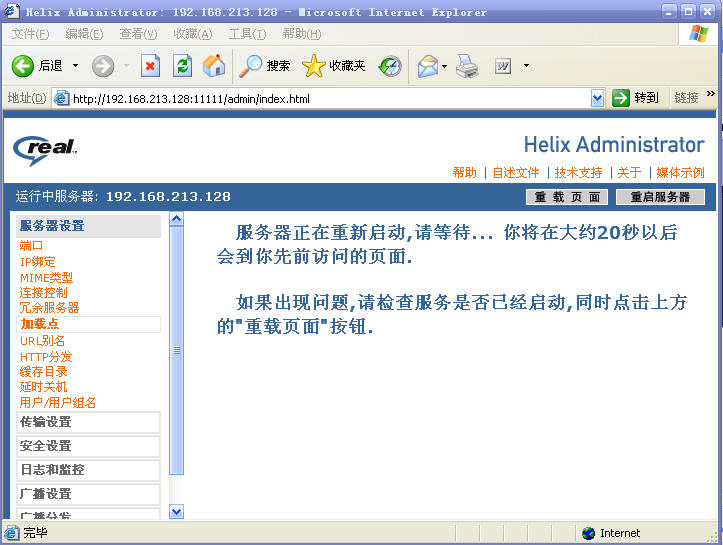The width and height of the screenshot is (723, 545).
Task: Expand the Edit with Word dropdown arrow
Action: pyautogui.click(x=526, y=66)
